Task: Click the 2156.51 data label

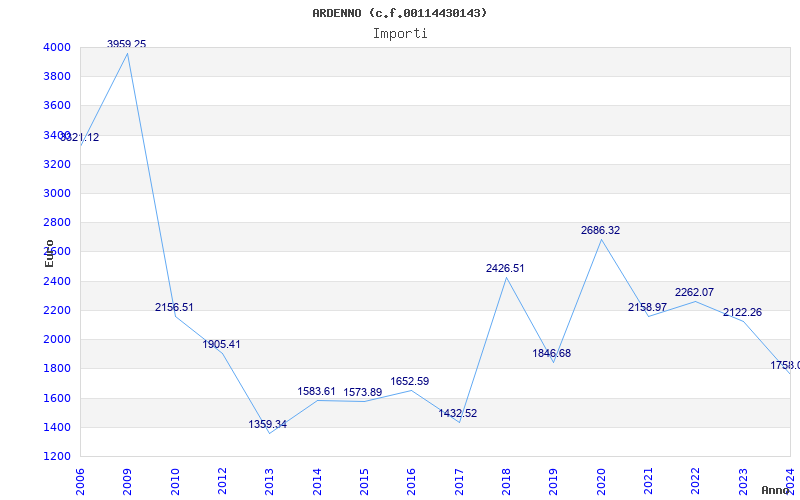Action: (x=174, y=307)
